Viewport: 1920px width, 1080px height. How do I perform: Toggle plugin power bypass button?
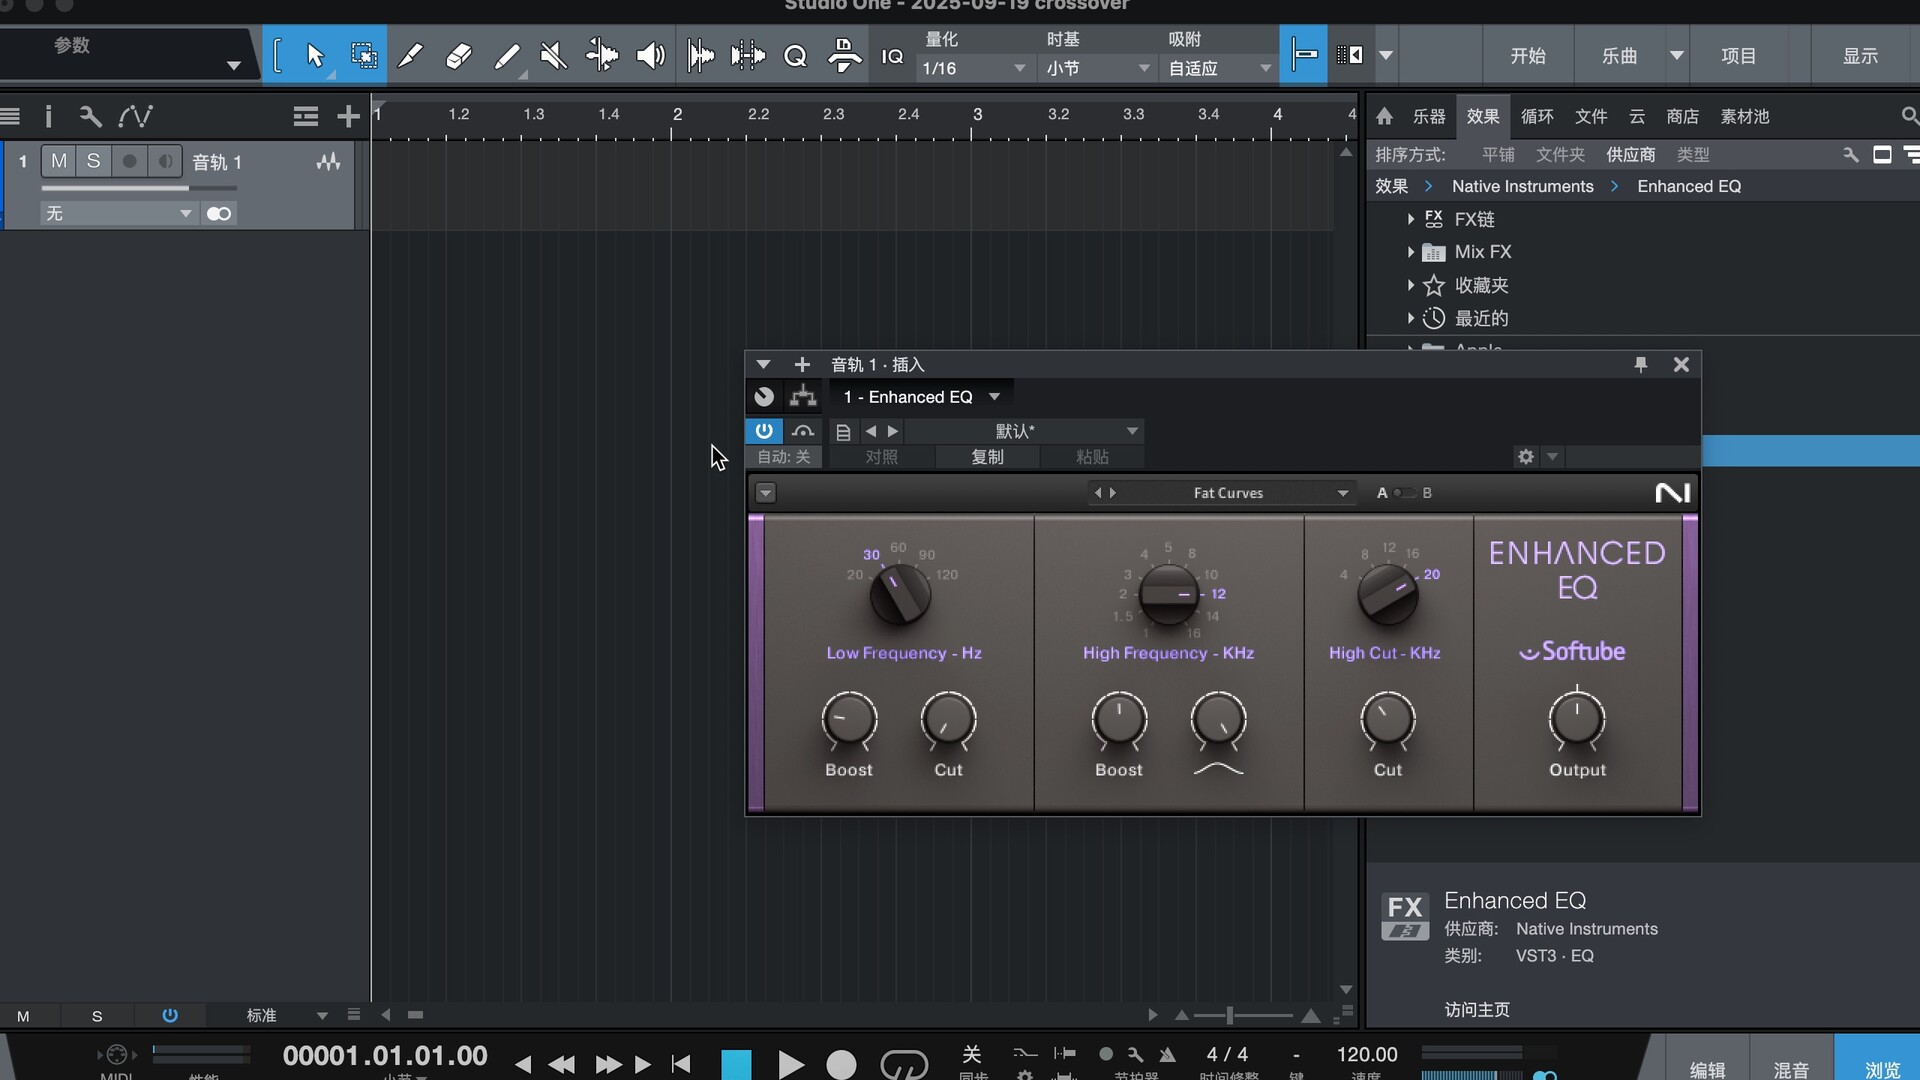point(764,431)
